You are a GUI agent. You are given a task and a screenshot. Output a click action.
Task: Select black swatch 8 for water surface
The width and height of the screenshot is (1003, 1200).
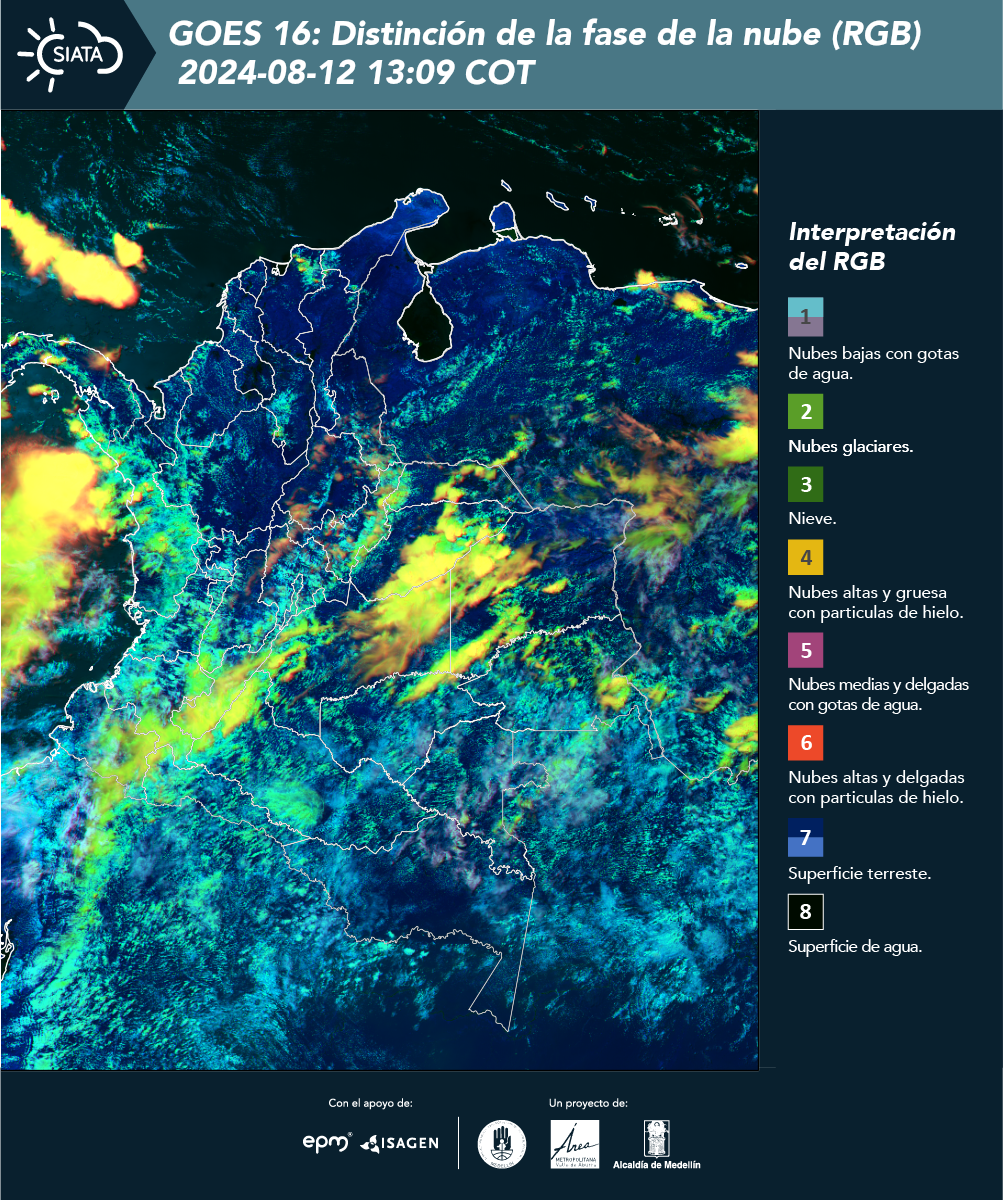(x=805, y=911)
